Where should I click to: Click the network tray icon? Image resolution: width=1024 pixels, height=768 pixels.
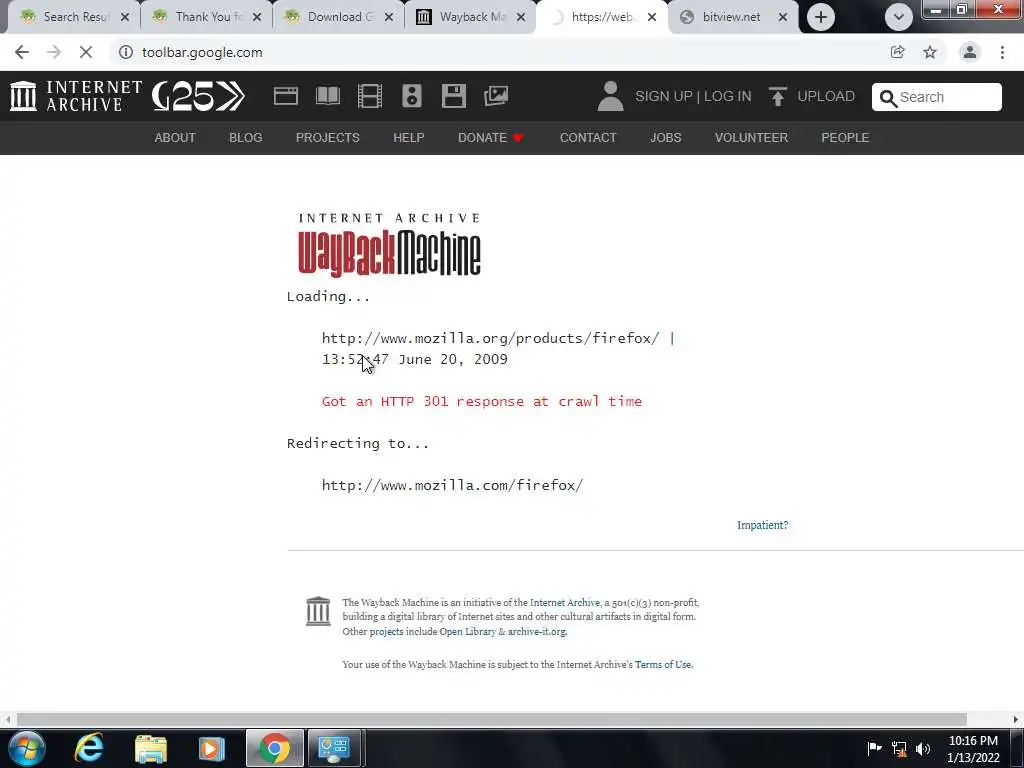[899, 748]
